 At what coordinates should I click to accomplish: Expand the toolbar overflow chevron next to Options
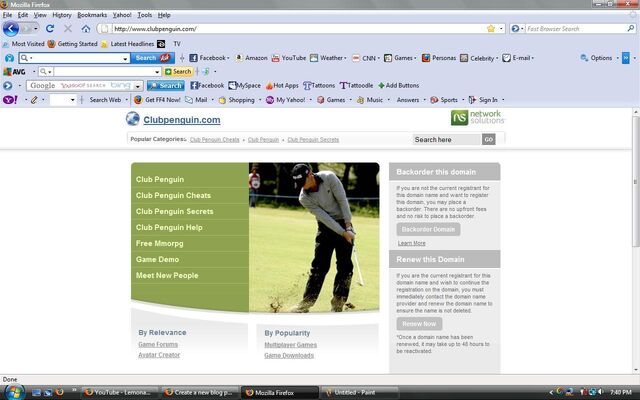coord(625,58)
